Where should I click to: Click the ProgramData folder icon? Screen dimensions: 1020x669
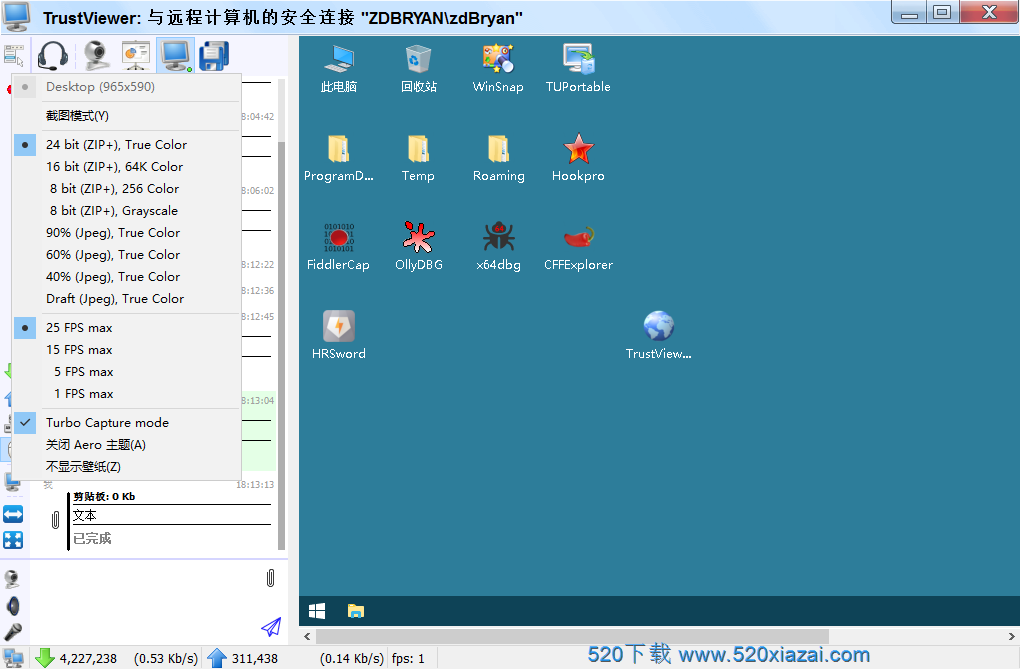pos(338,157)
